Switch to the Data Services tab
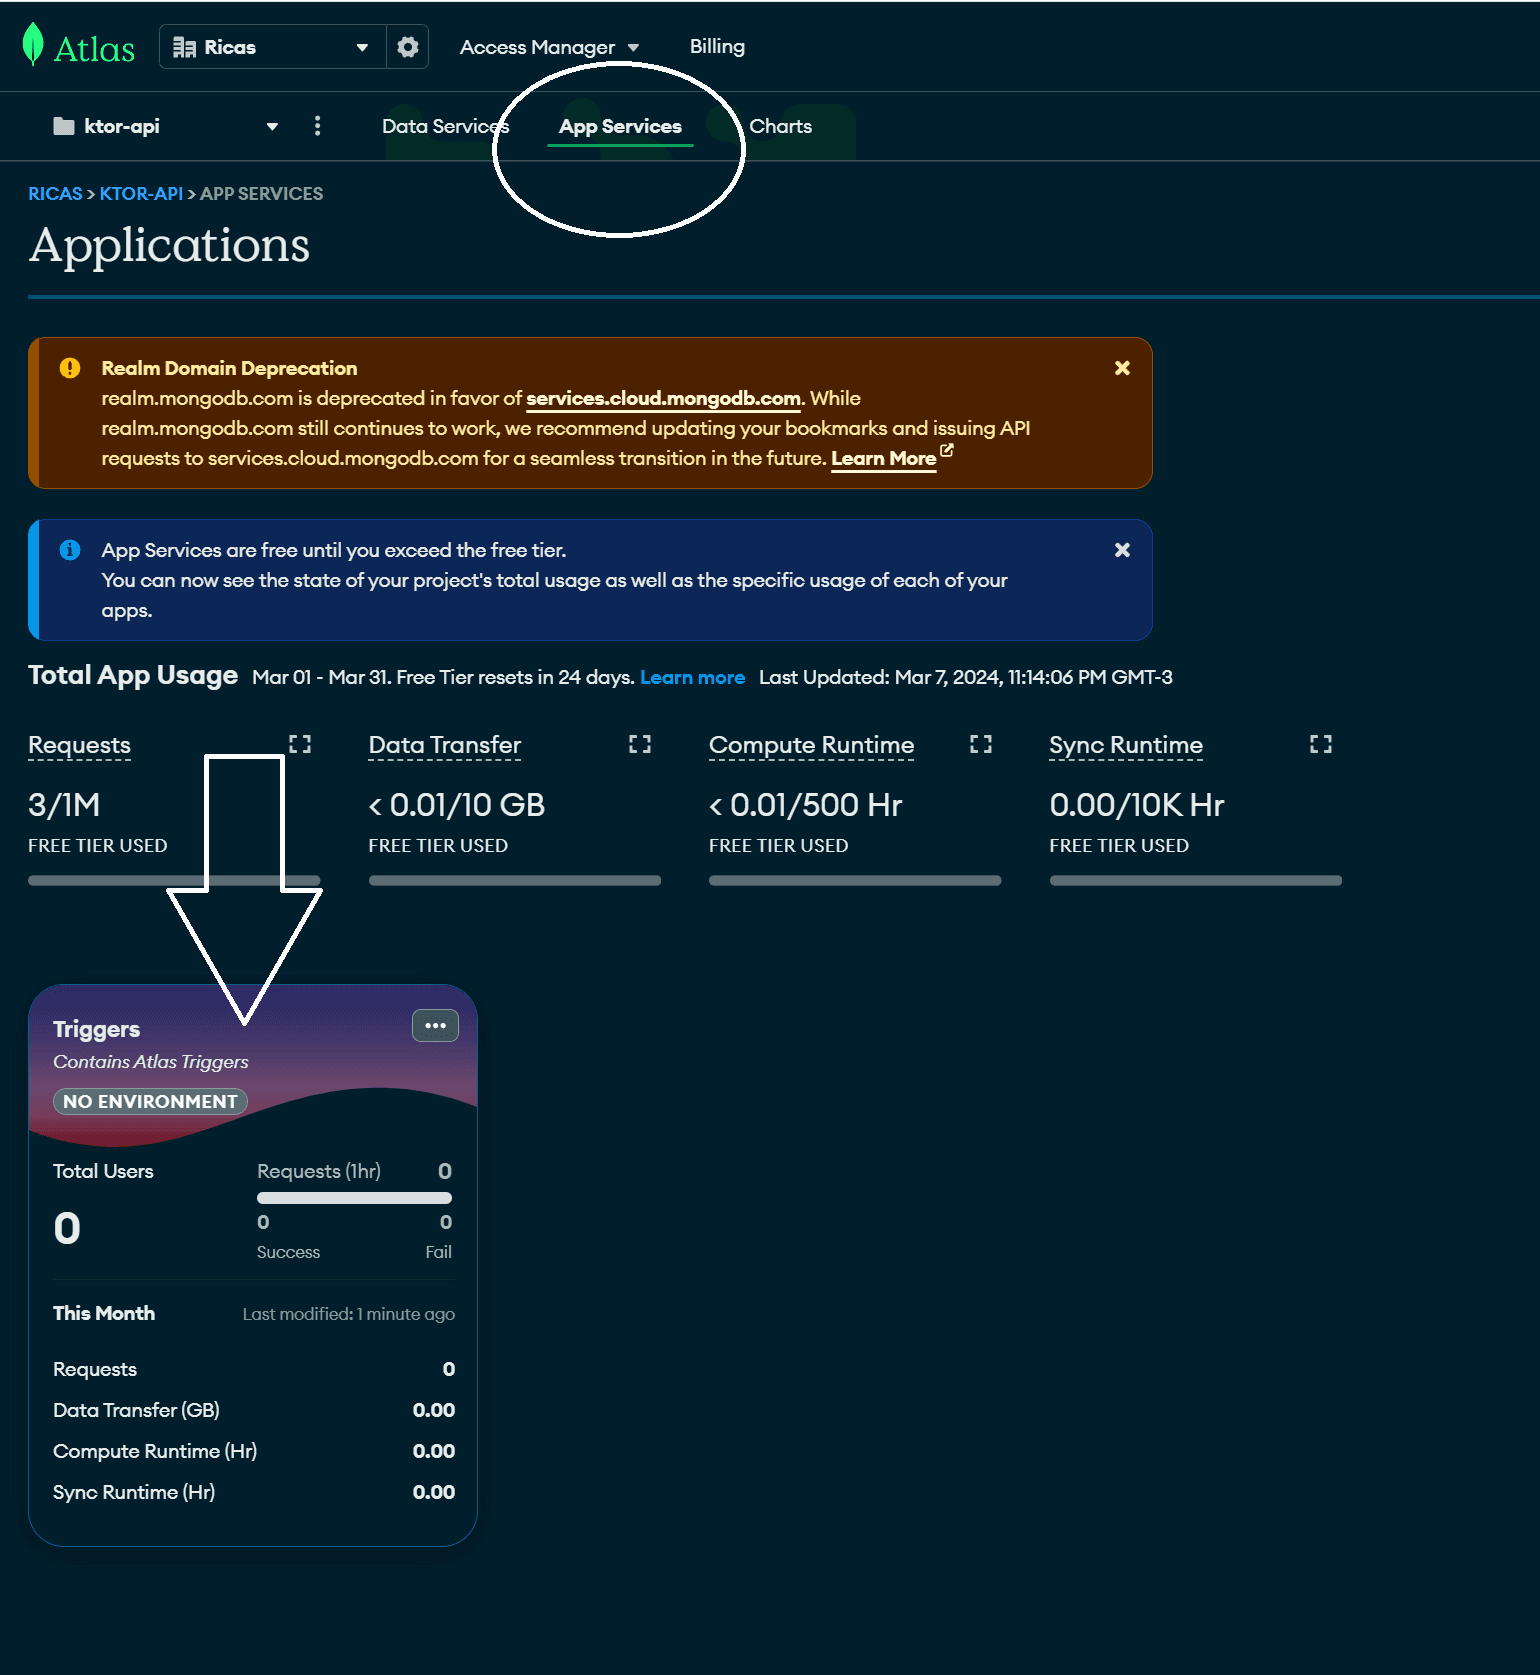The height and width of the screenshot is (1675, 1540). coord(445,126)
